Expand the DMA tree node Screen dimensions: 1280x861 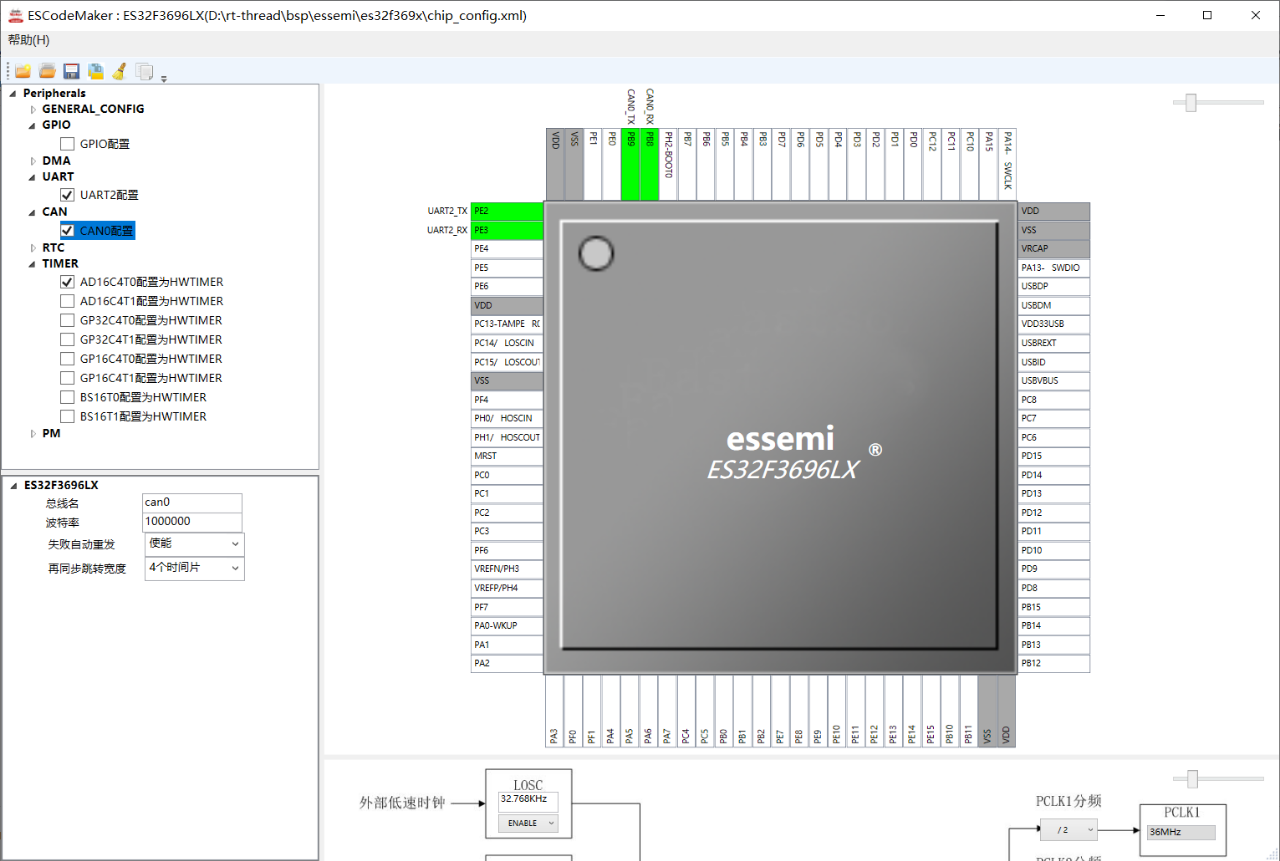pos(33,161)
